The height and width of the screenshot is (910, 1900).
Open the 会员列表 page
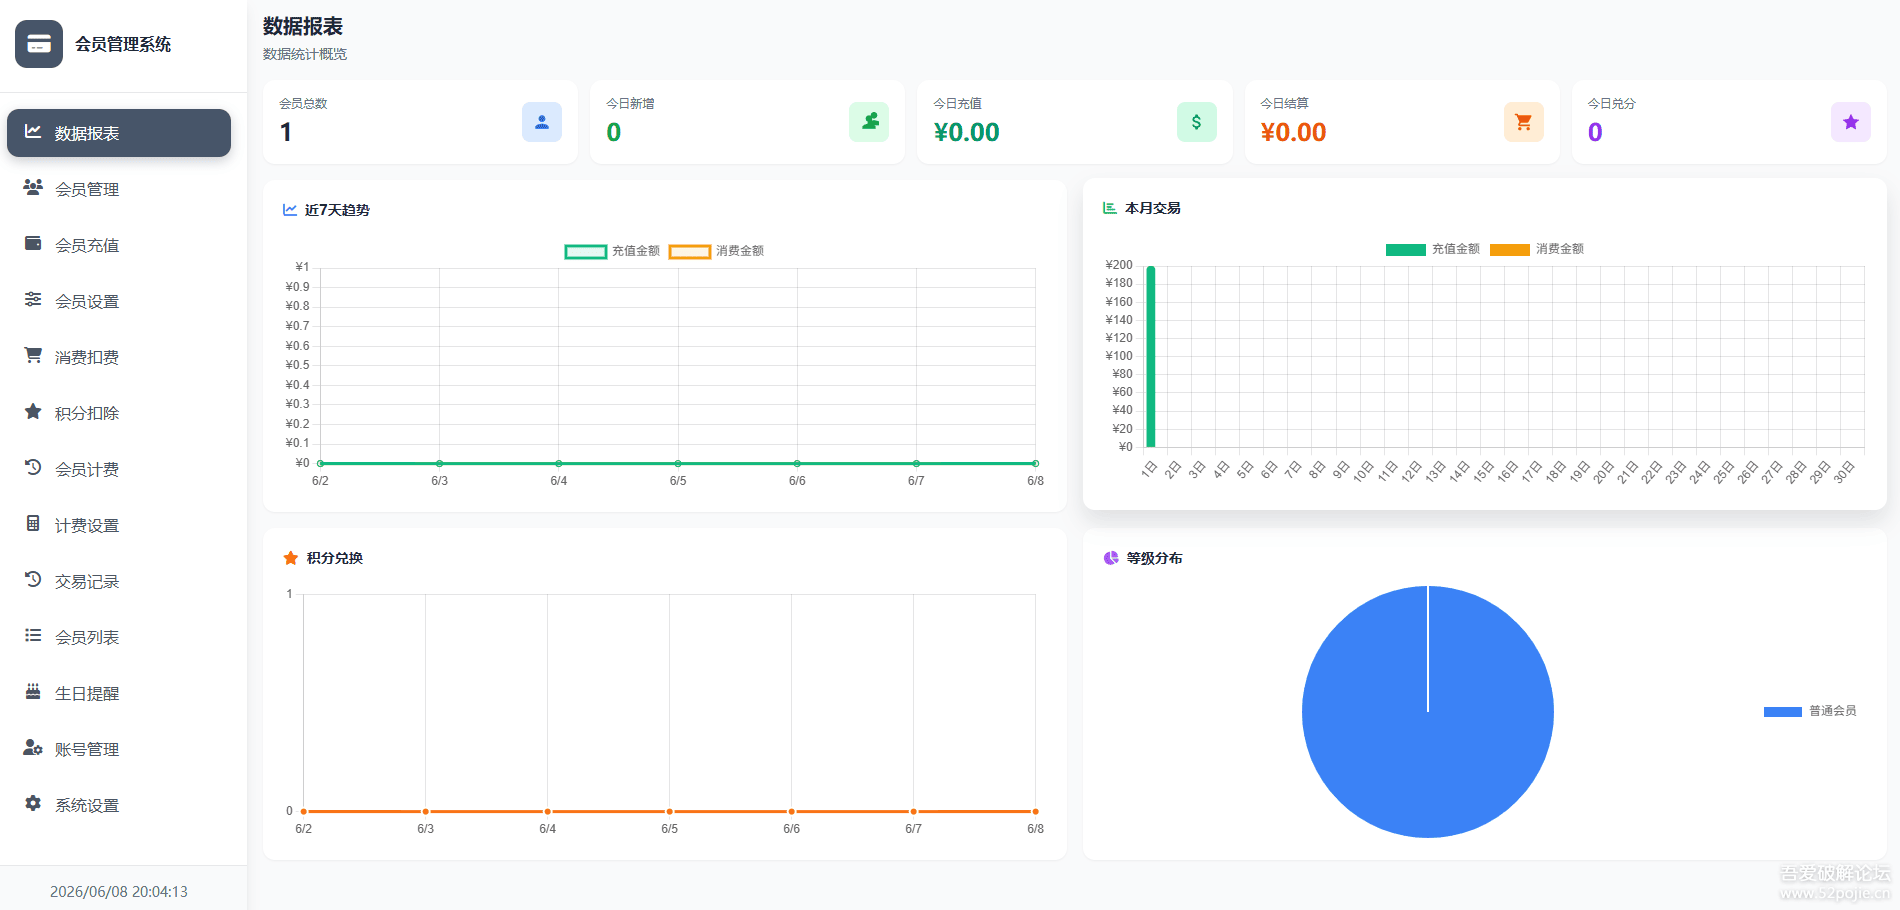pyautogui.click(x=119, y=637)
